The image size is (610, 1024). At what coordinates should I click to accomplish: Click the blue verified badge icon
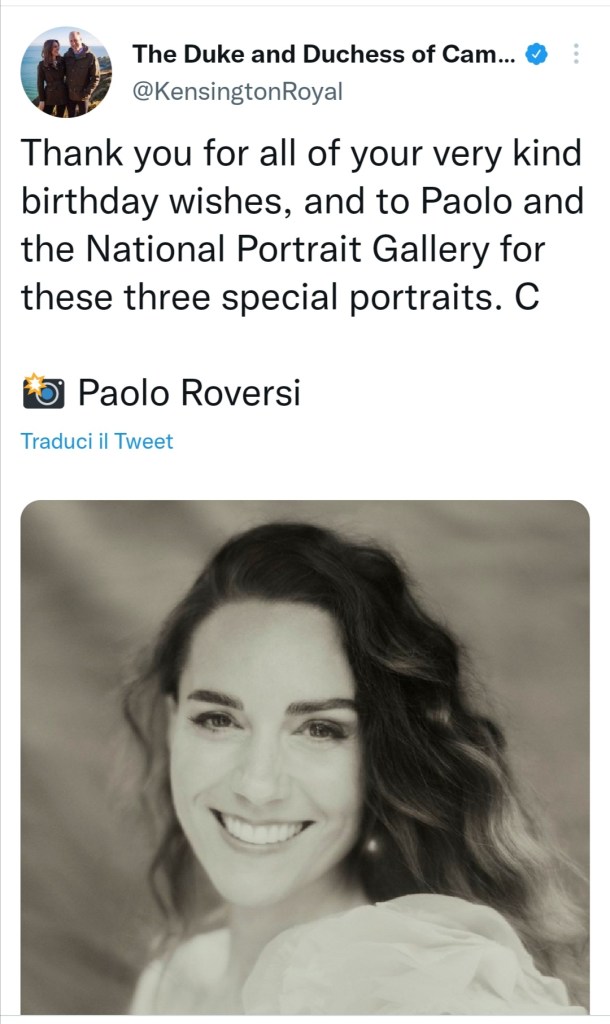coord(537,54)
